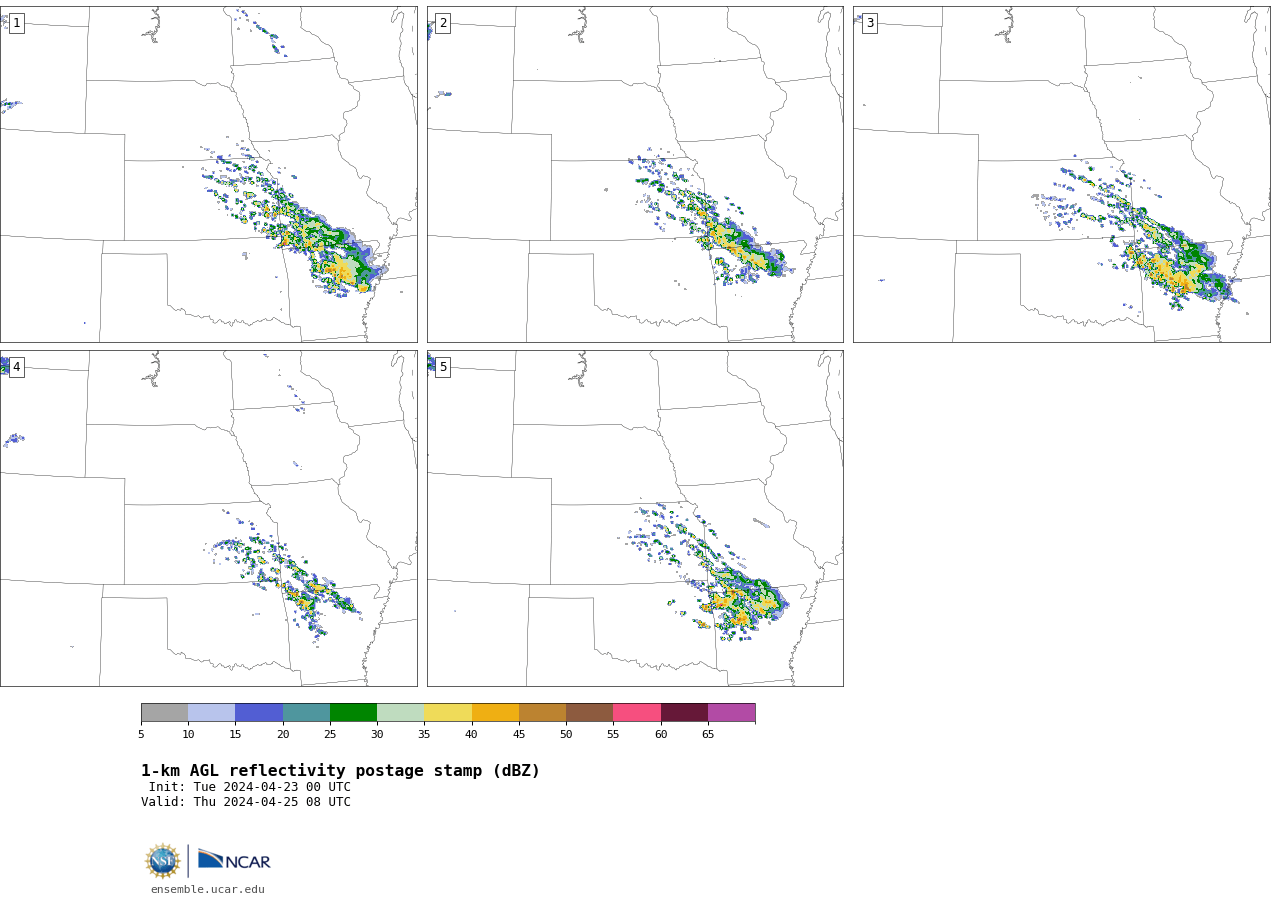This screenshot has height=901, width=1280.
Task: Select the gray 5-10 dBZ swatch
Action: coord(164,713)
